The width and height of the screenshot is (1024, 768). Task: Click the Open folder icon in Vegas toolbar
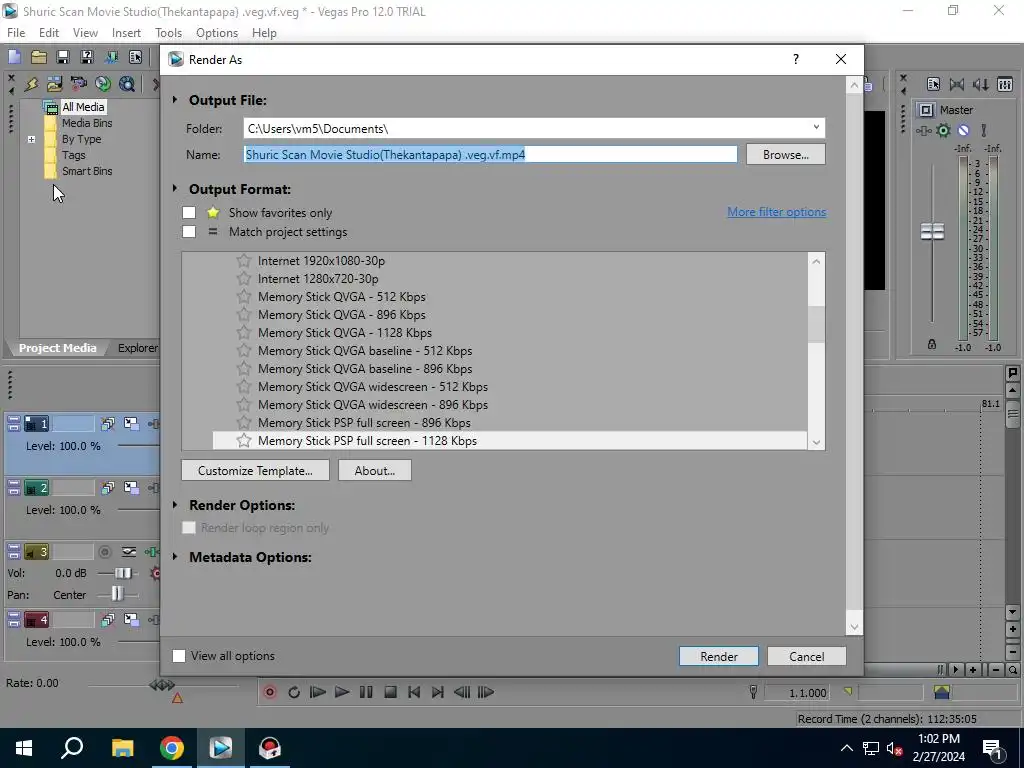pyautogui.click(x=39, y=57)
